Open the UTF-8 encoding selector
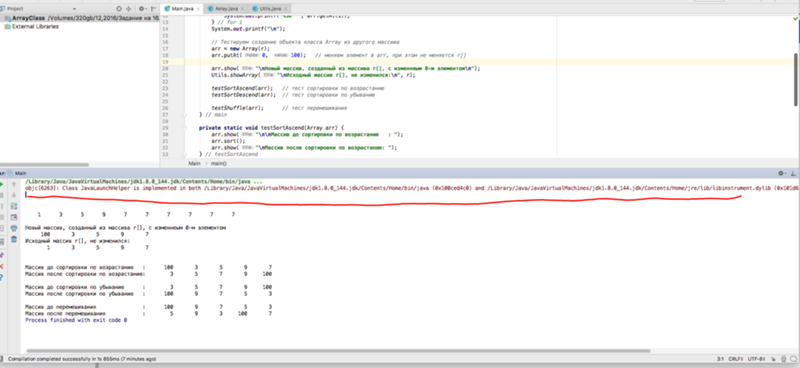 tap(757, 359)
